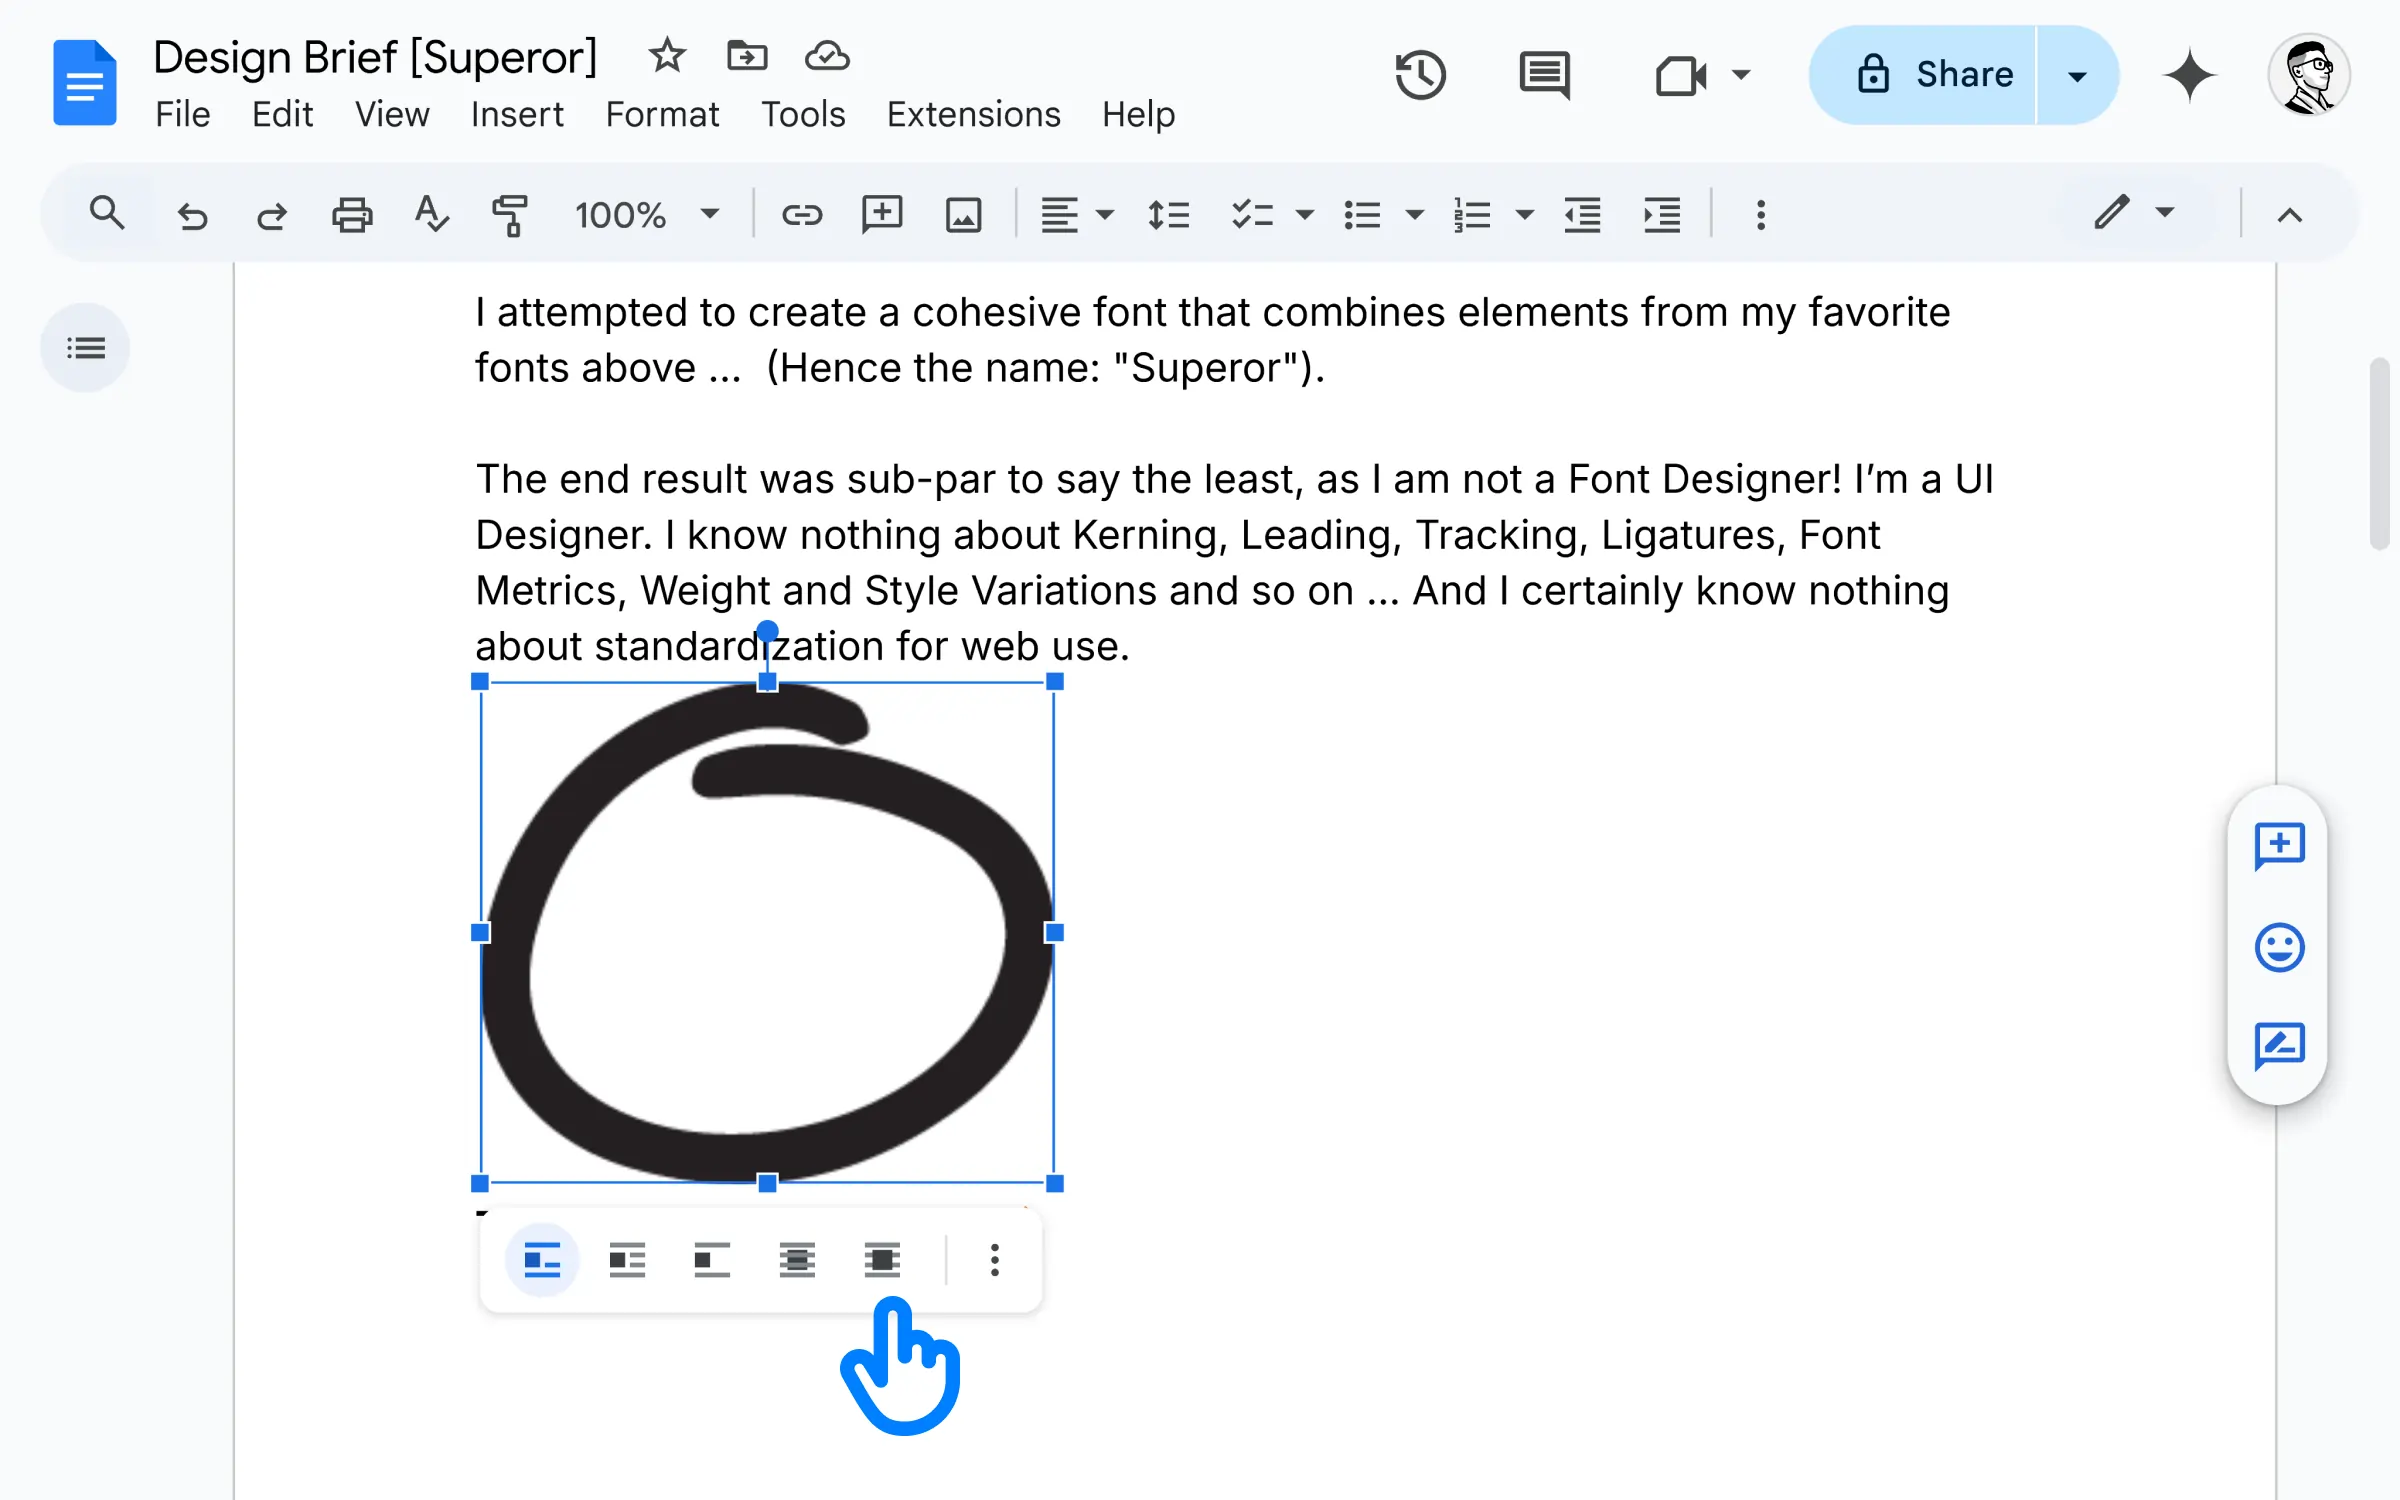Click the insert link icon in toolbar
This screenshot has height=1500, width=2400.
[x=800, y=214]
